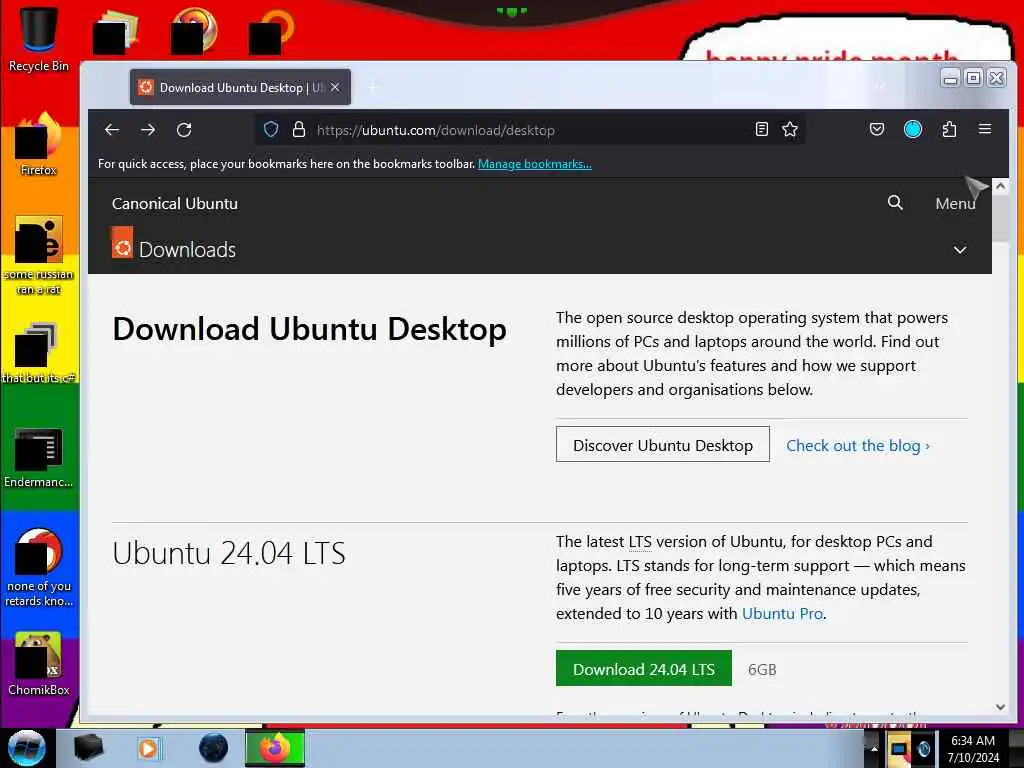Open a new tab with plus button
Image resolution: width=1024 pixels, height=768 pixels.
click(x=373, y=87)
